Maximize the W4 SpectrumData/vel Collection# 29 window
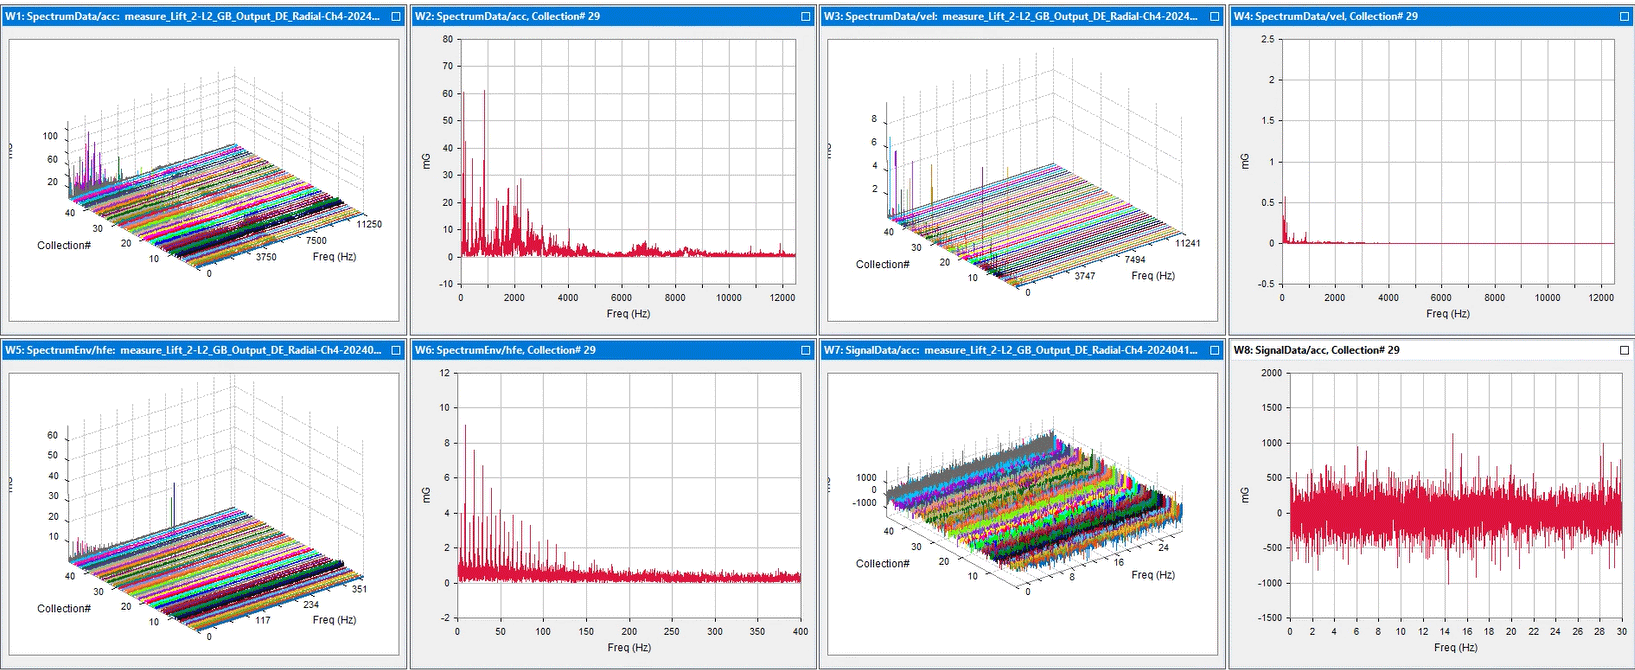Screen dimensions: 1635x670 coord(1624,16)
